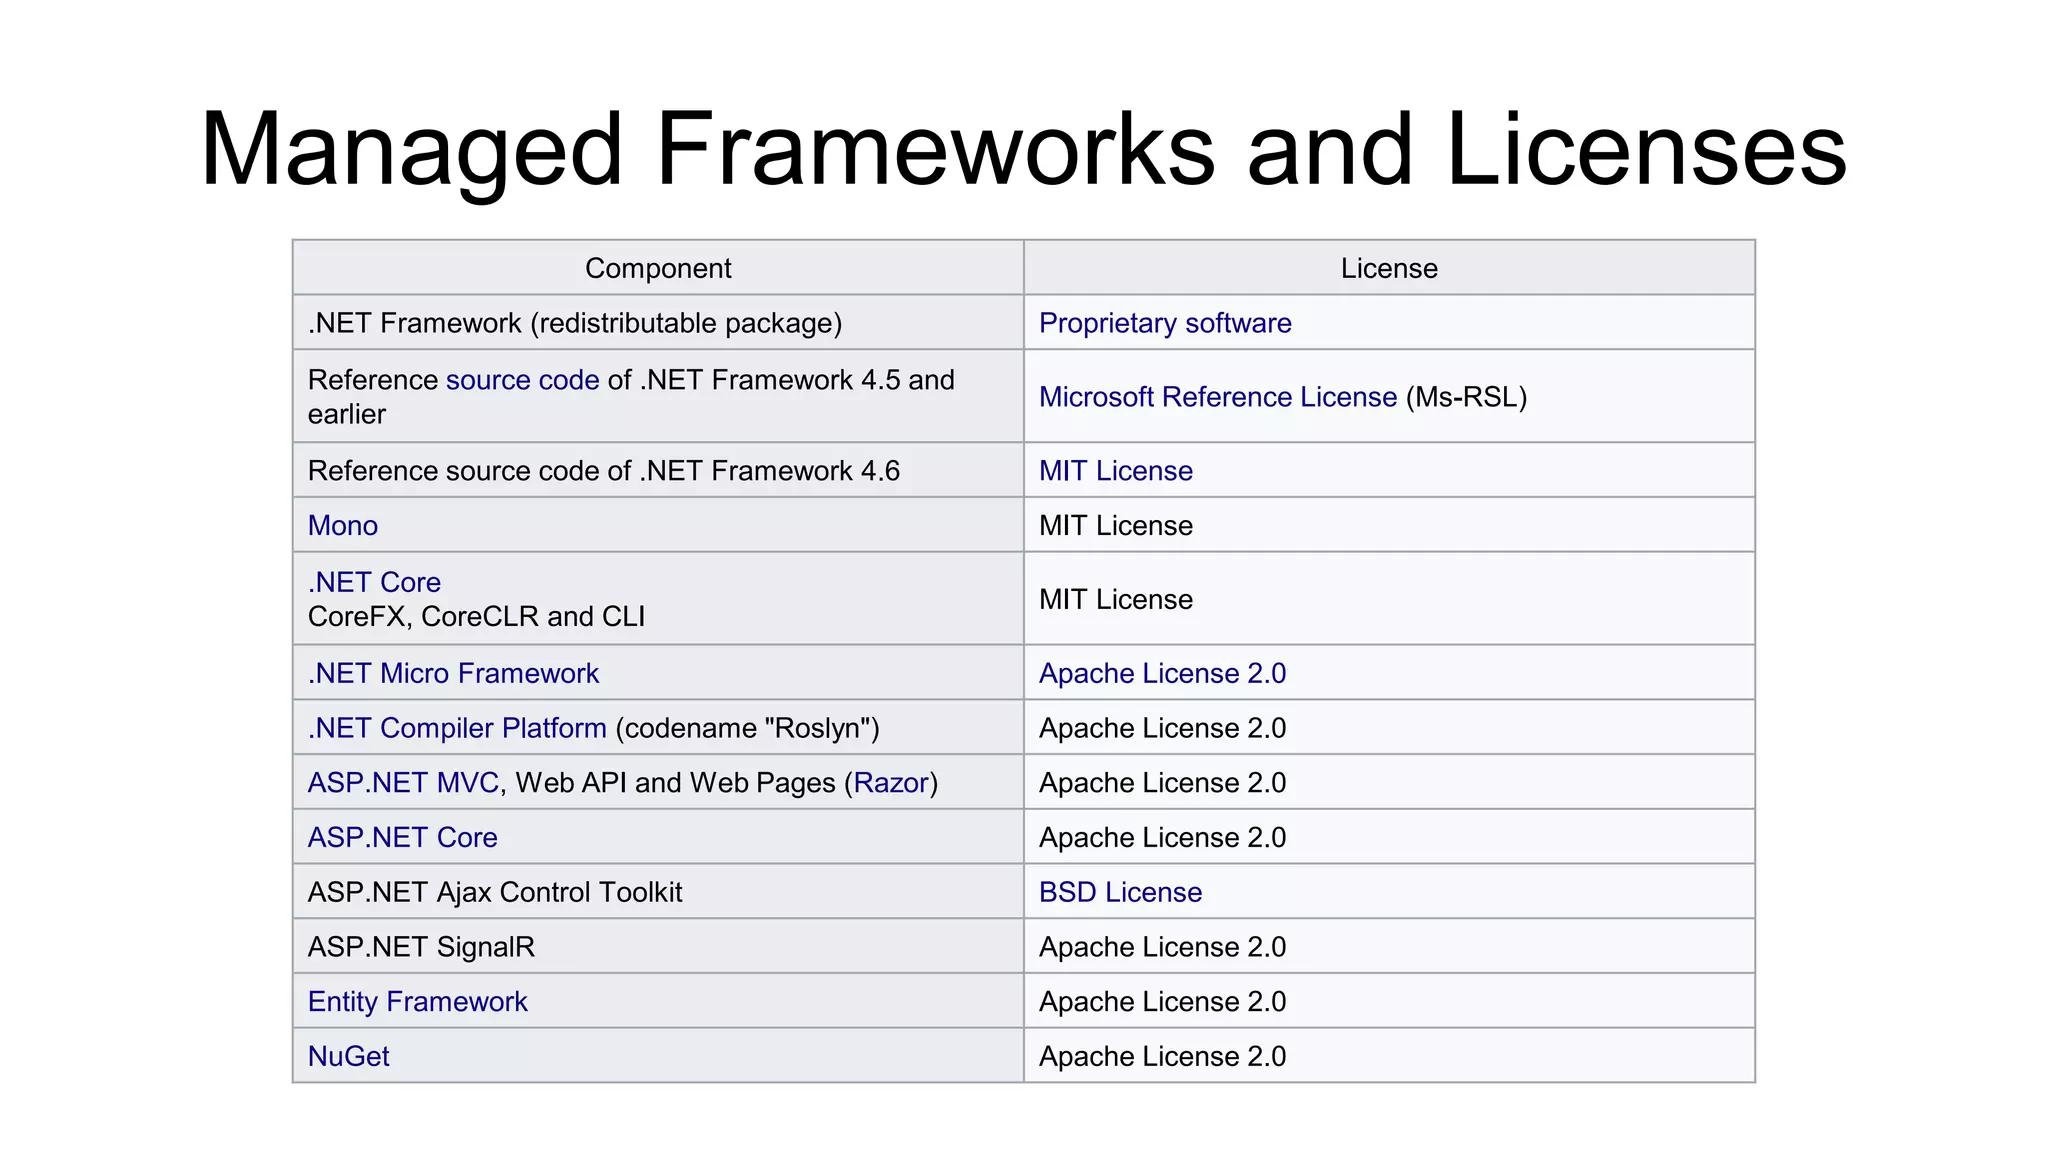The image size is (2048, 1152).
Task: Click the 'Entity Framework' link
Action: pos(417,1002)
